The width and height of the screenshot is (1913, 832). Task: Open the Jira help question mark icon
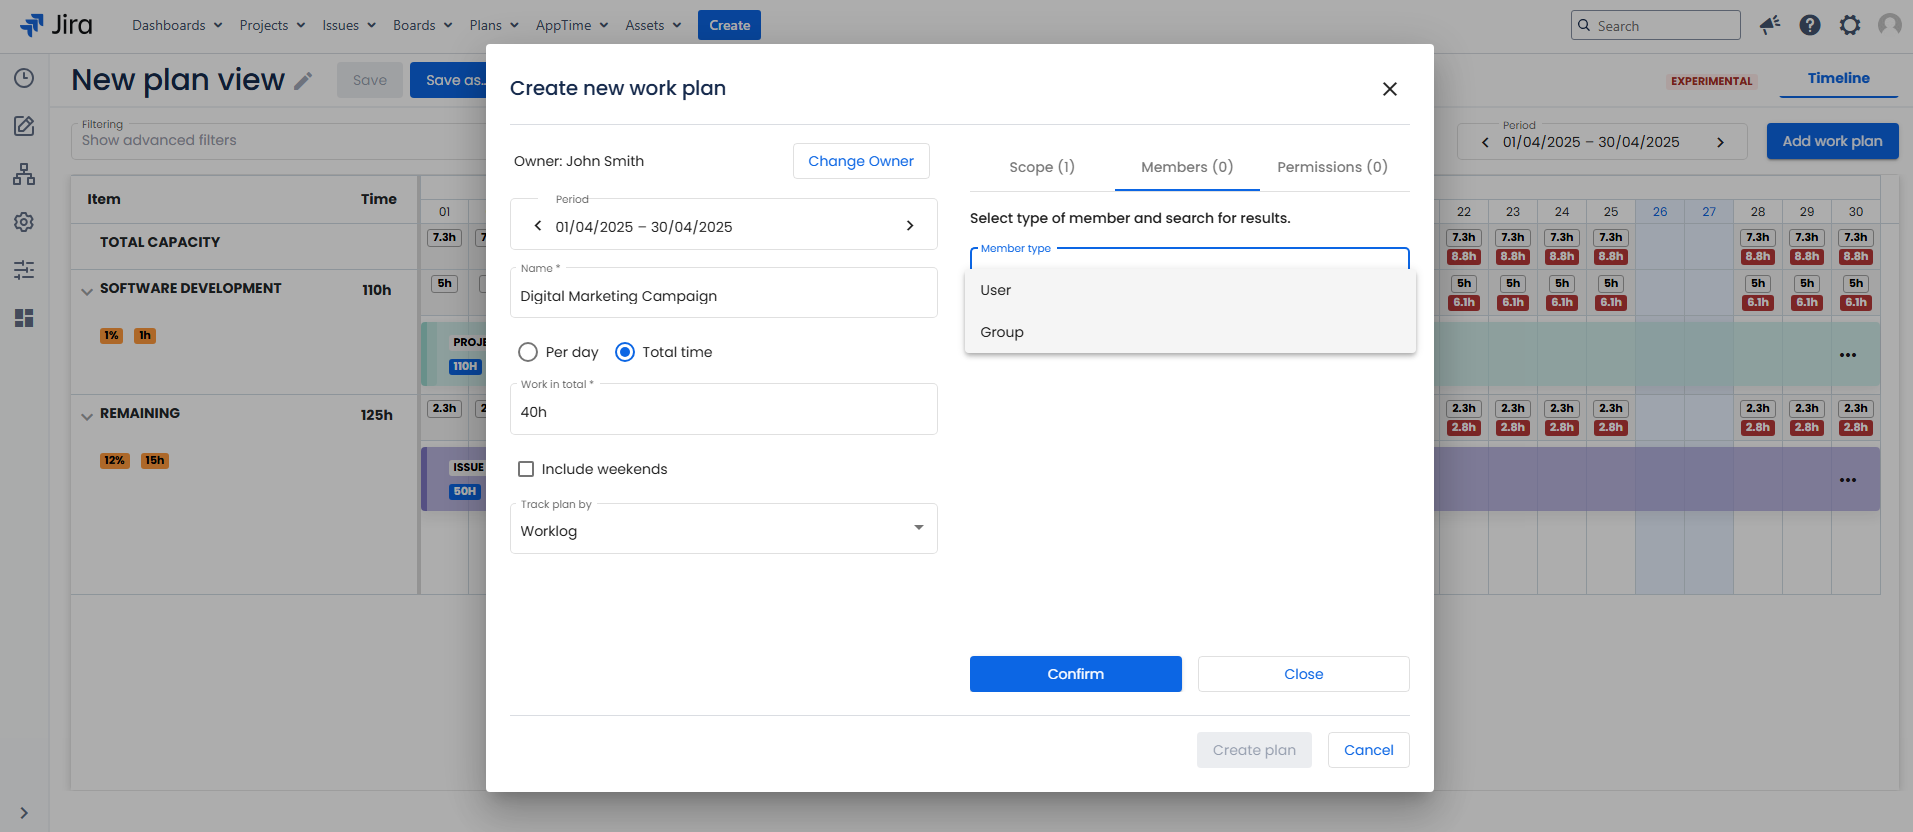click(1810, 25)
